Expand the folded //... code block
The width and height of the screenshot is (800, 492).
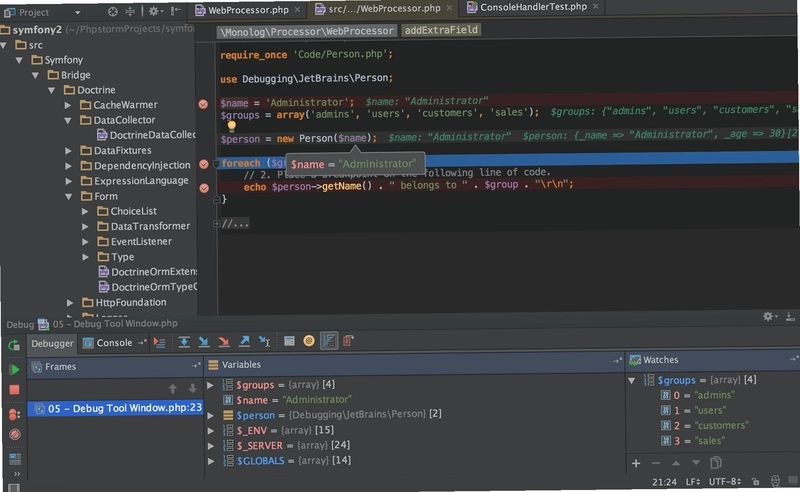point(216,224)
